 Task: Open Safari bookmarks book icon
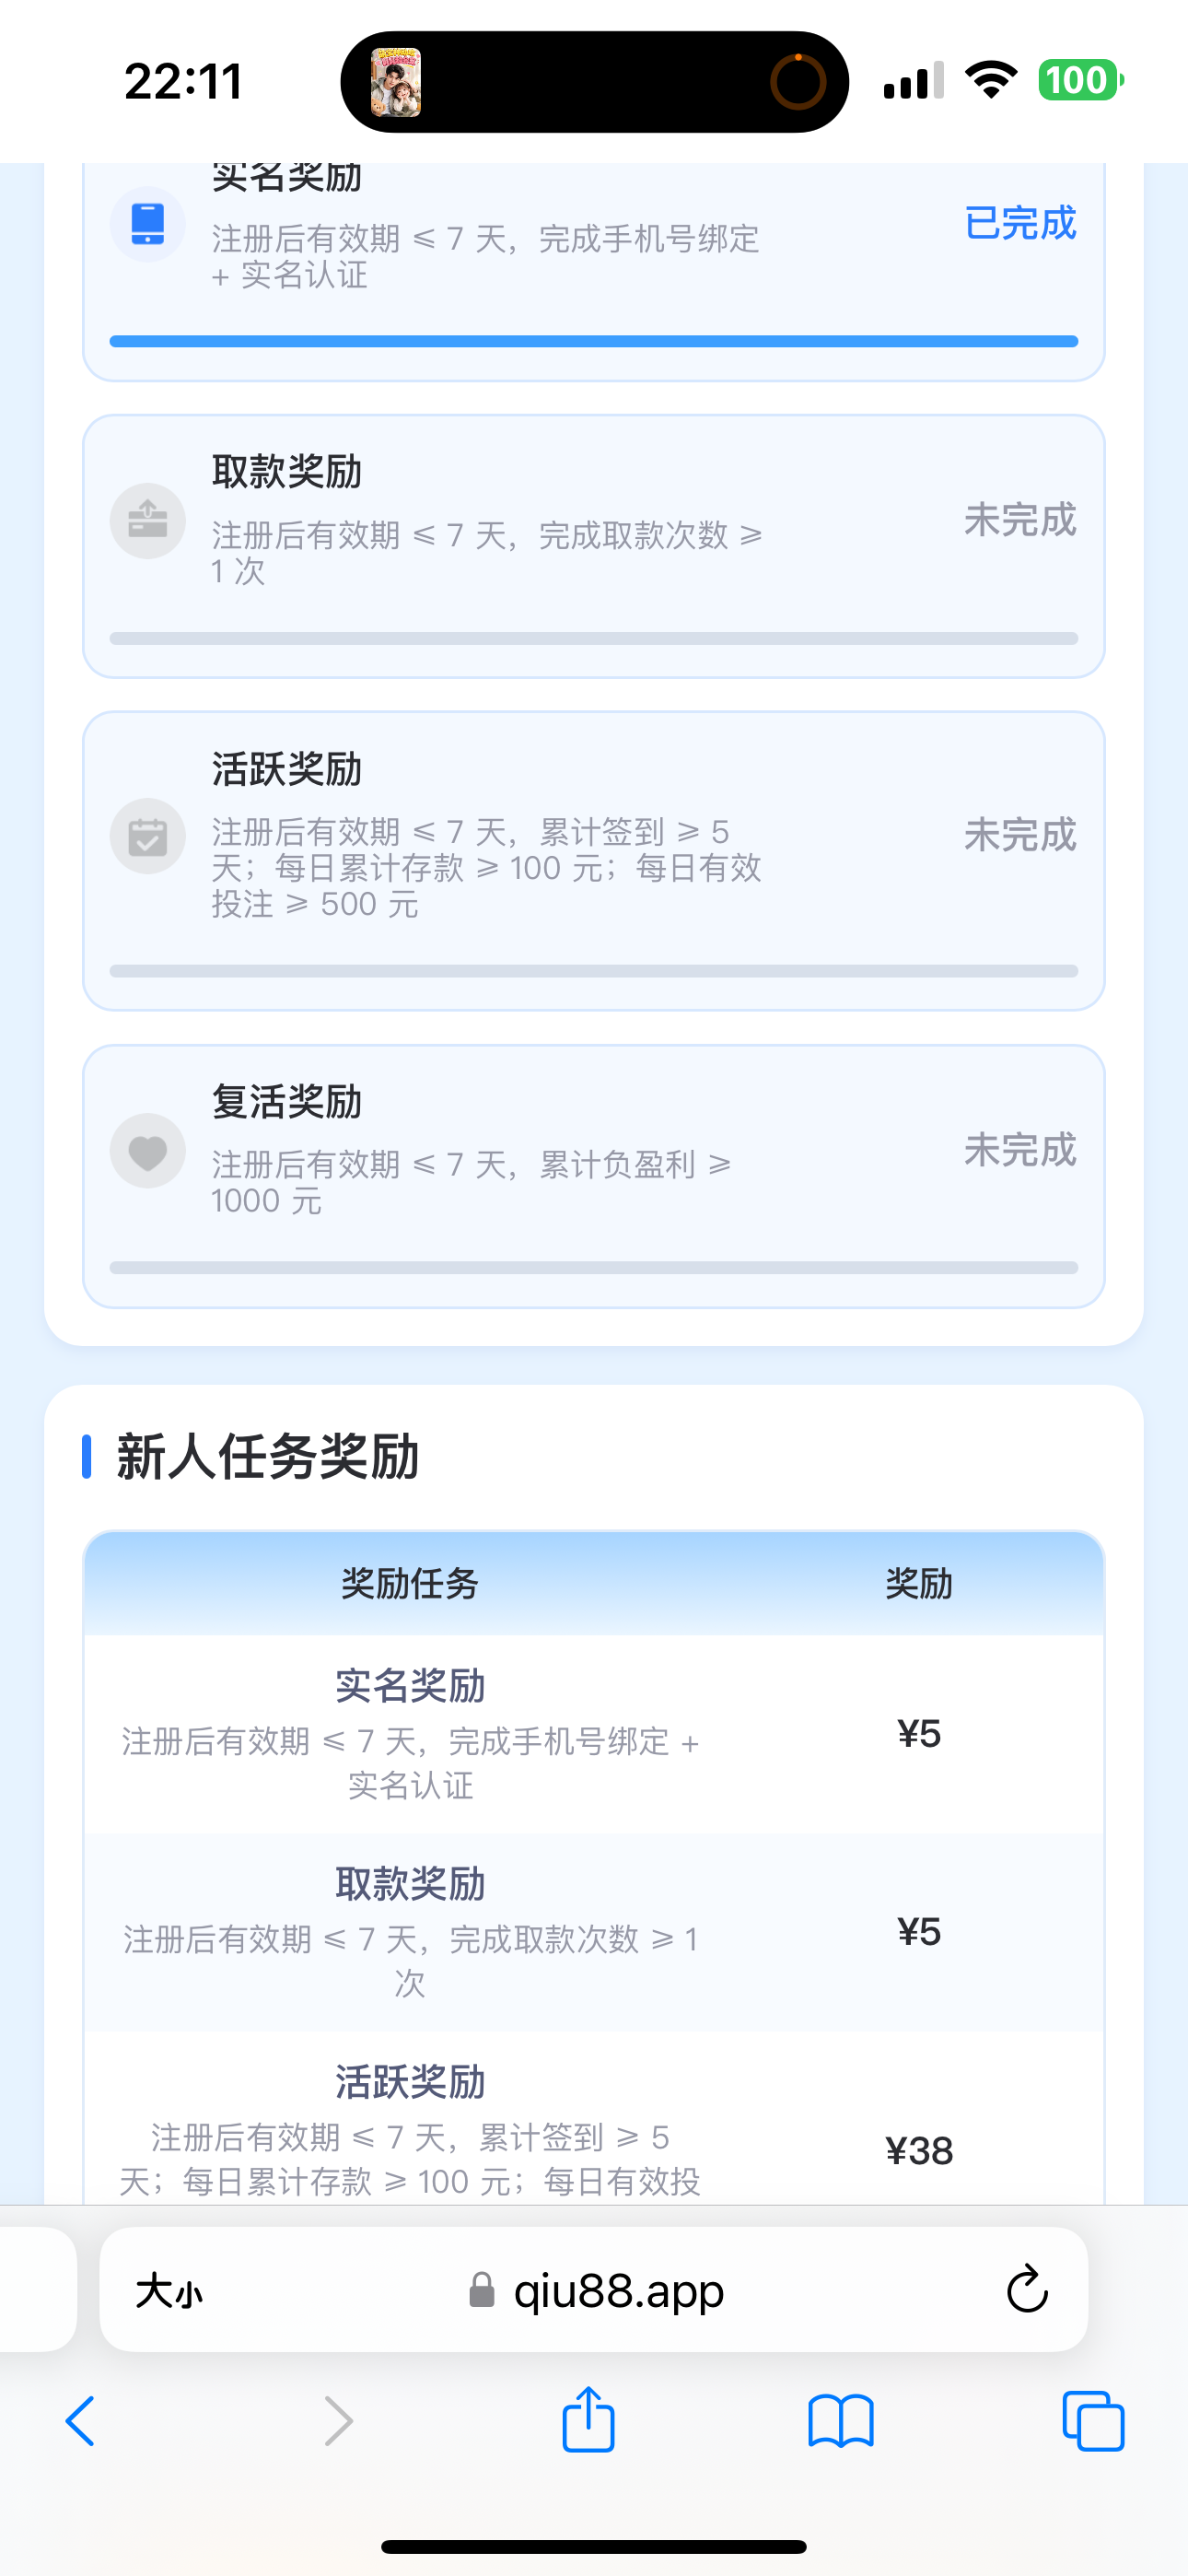[841, 2421]
